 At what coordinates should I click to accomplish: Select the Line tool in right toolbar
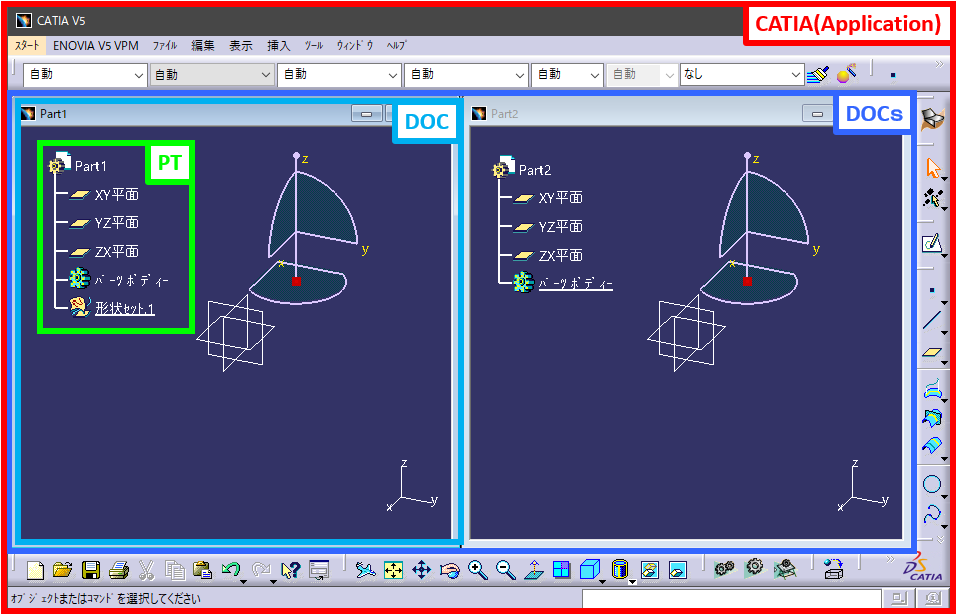pos(932,321)
